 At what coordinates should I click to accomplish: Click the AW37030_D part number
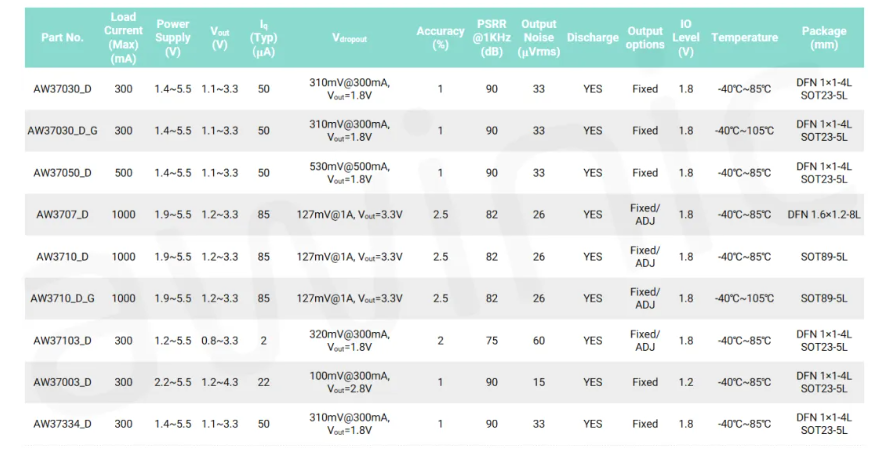point(62,89)
